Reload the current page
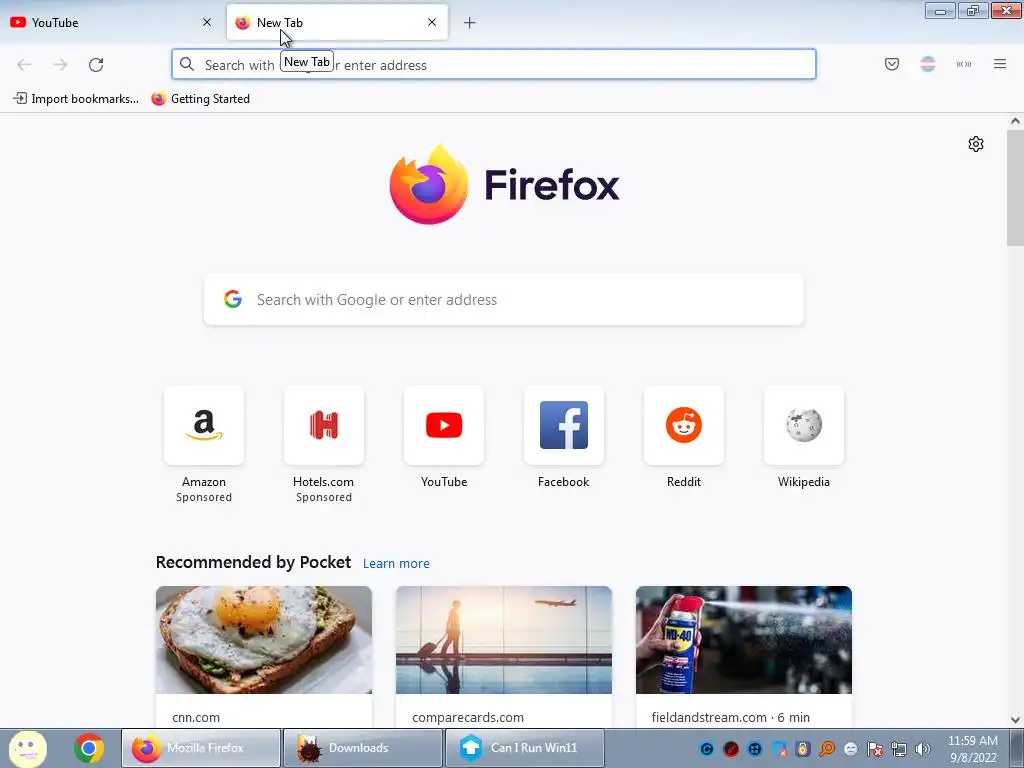The height and width of the screenshot is (768, 1024). pos(96,65)
